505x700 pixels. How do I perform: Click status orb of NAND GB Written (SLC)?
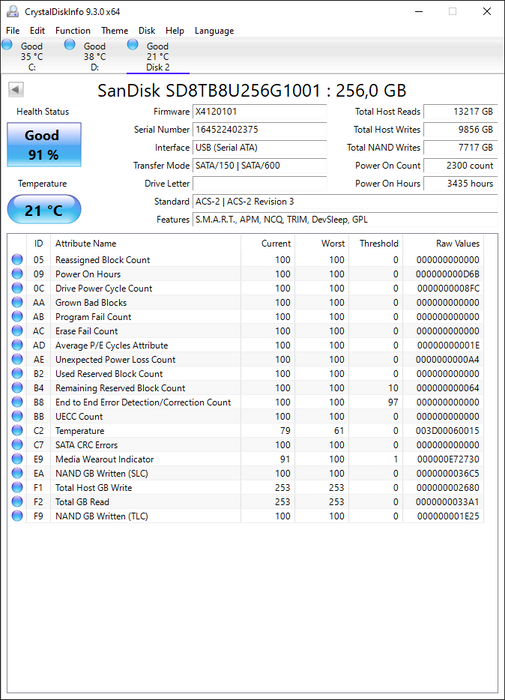pyautogui.click(x=17, y=473)
